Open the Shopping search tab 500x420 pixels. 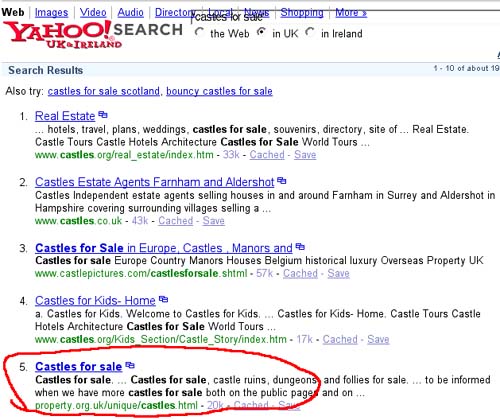(x=302, y=13)
